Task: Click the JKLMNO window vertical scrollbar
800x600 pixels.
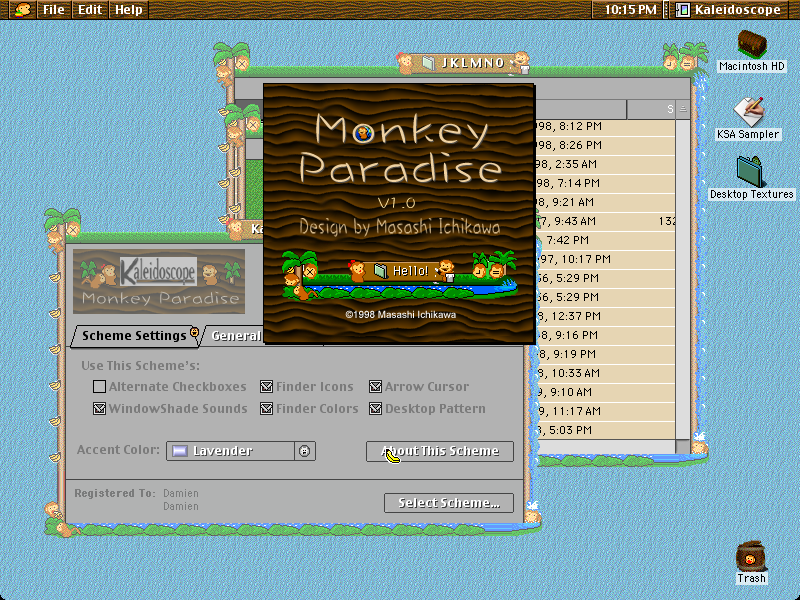Action: pyautogui.click(x=683, y=280)
